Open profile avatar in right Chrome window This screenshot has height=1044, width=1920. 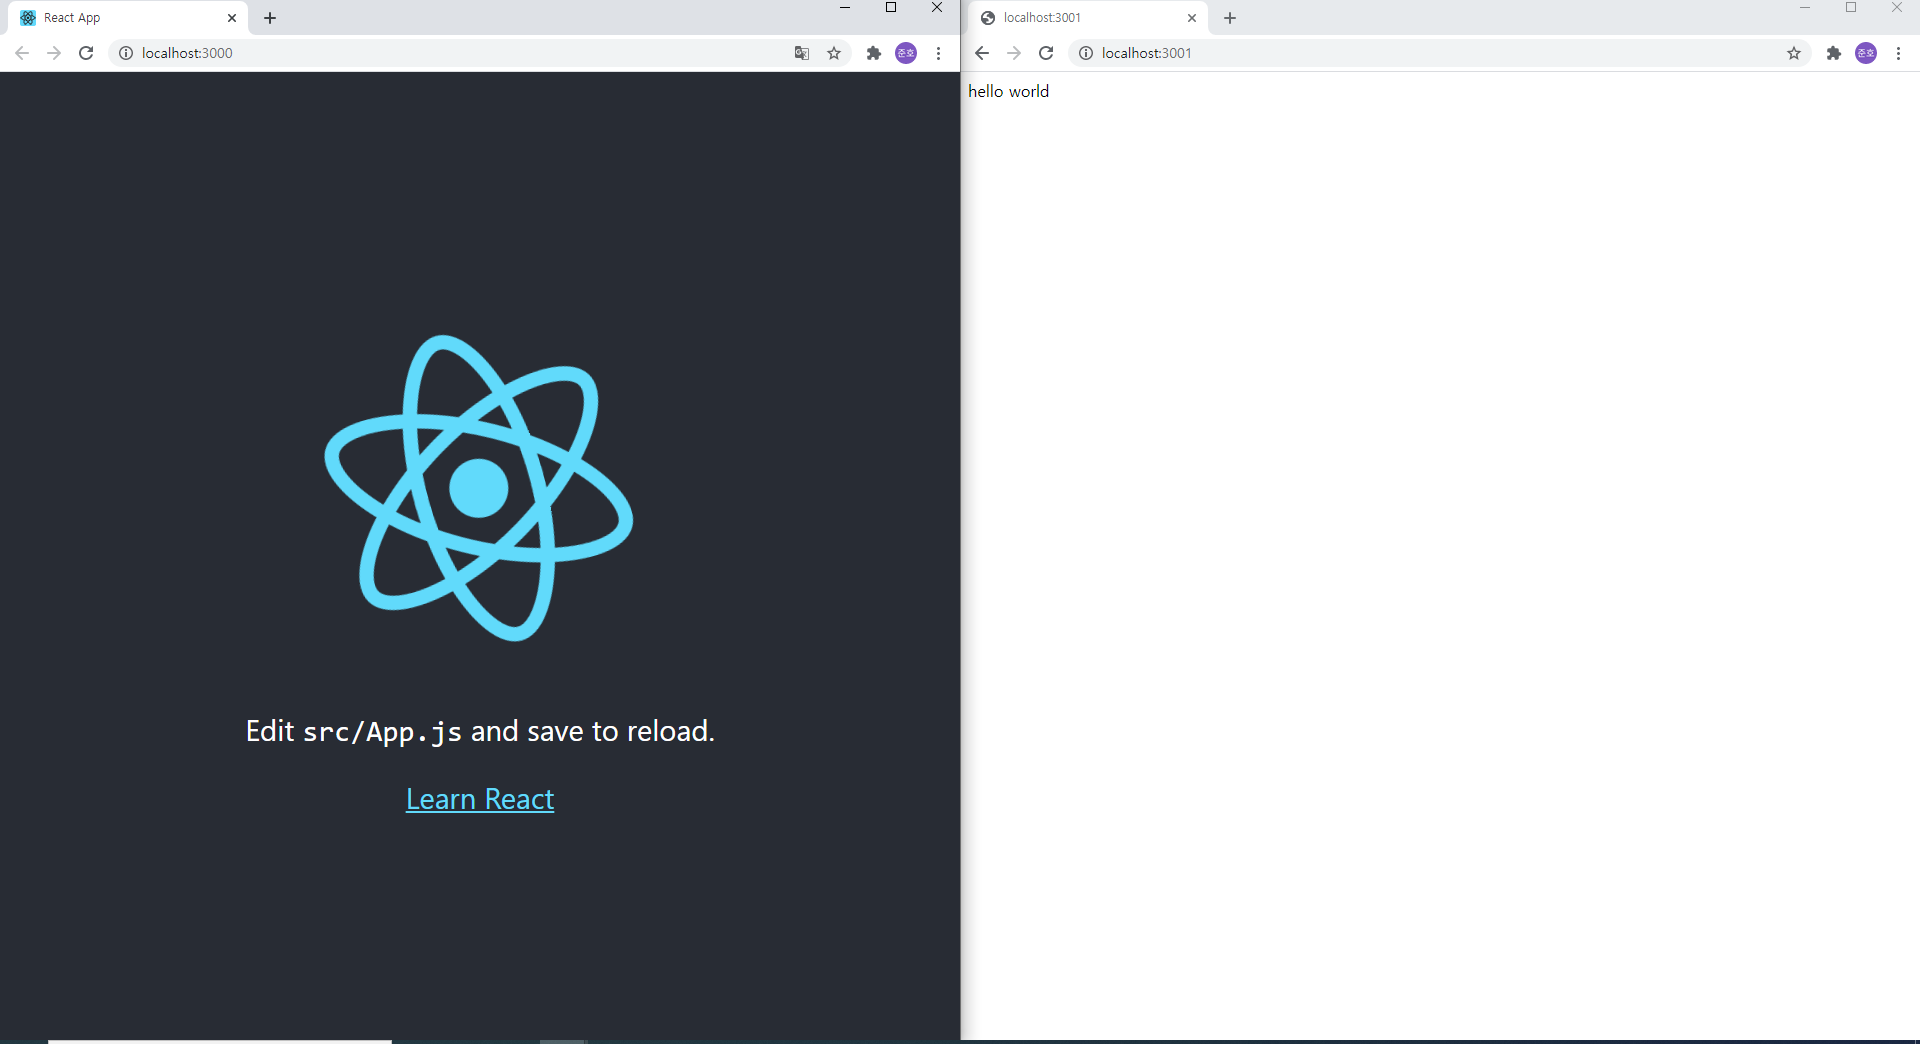tap(1866, 53)
